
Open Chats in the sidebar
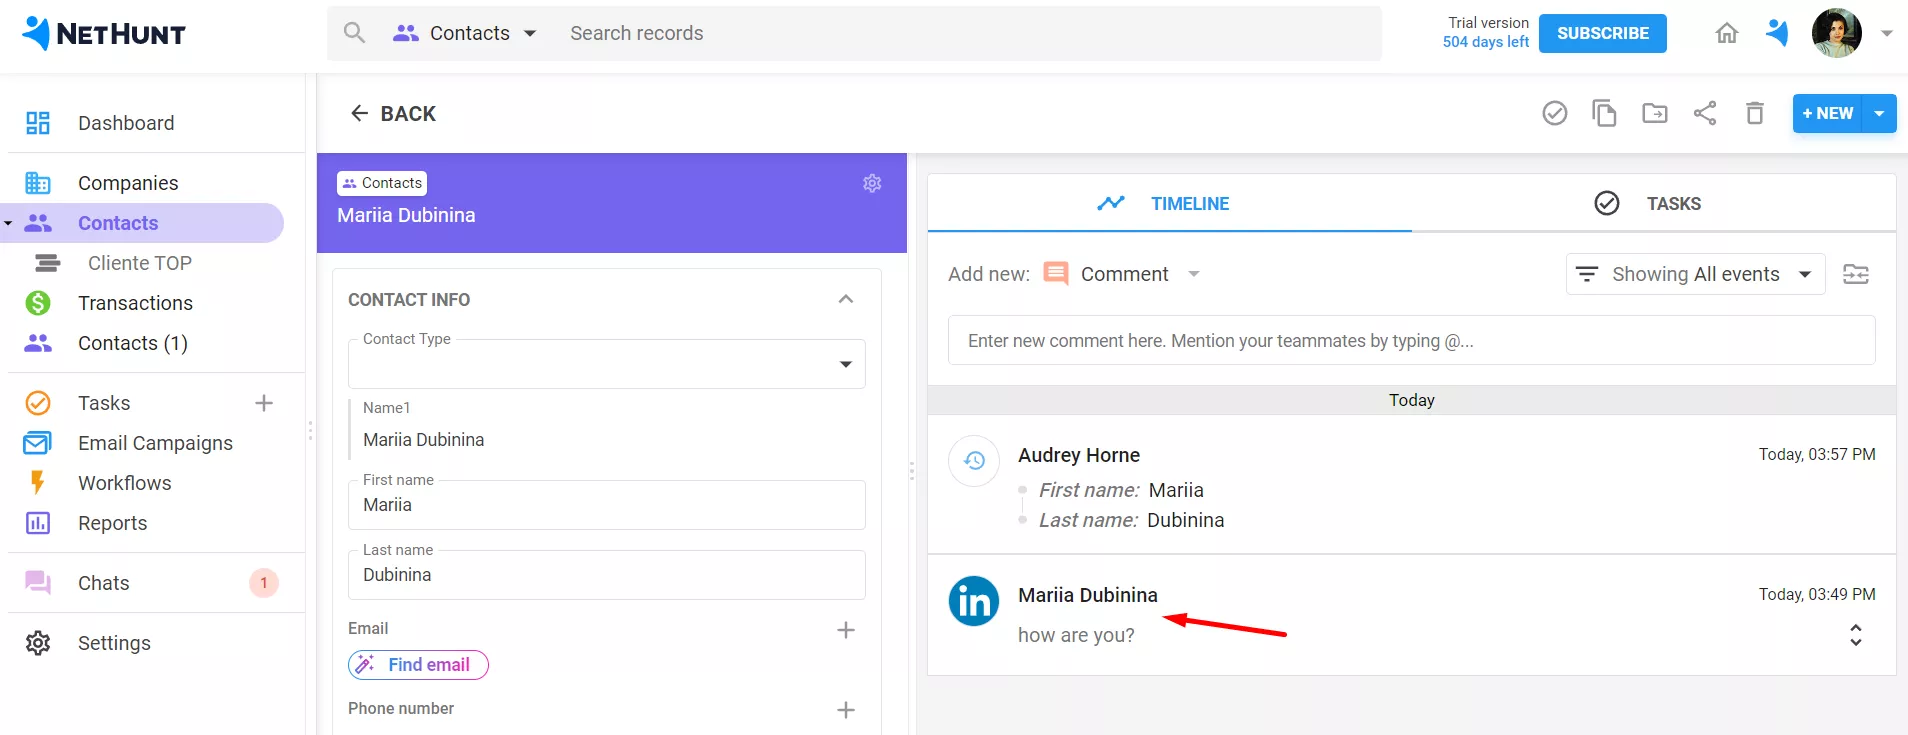tap(104, 583)
